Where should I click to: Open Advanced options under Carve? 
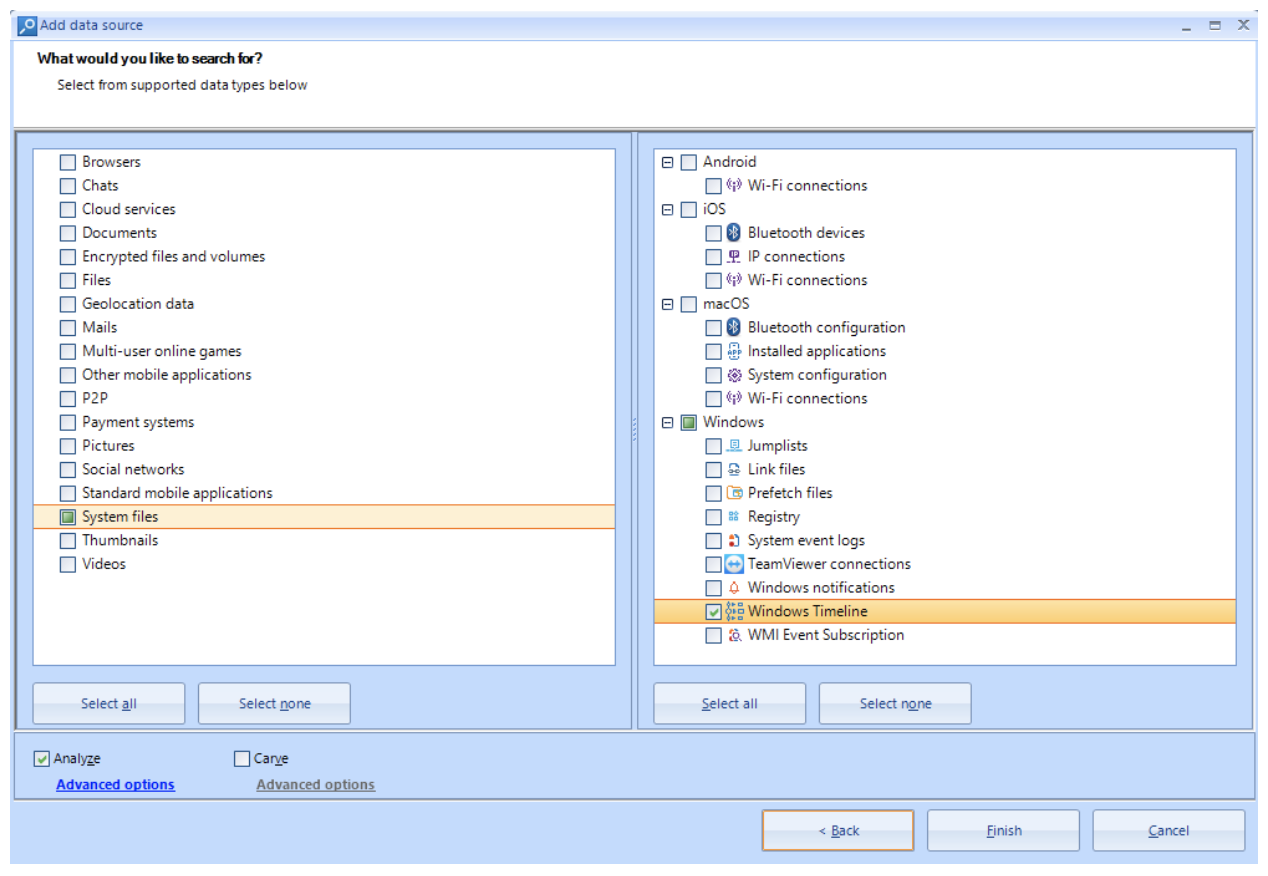[x=315, y=785]
